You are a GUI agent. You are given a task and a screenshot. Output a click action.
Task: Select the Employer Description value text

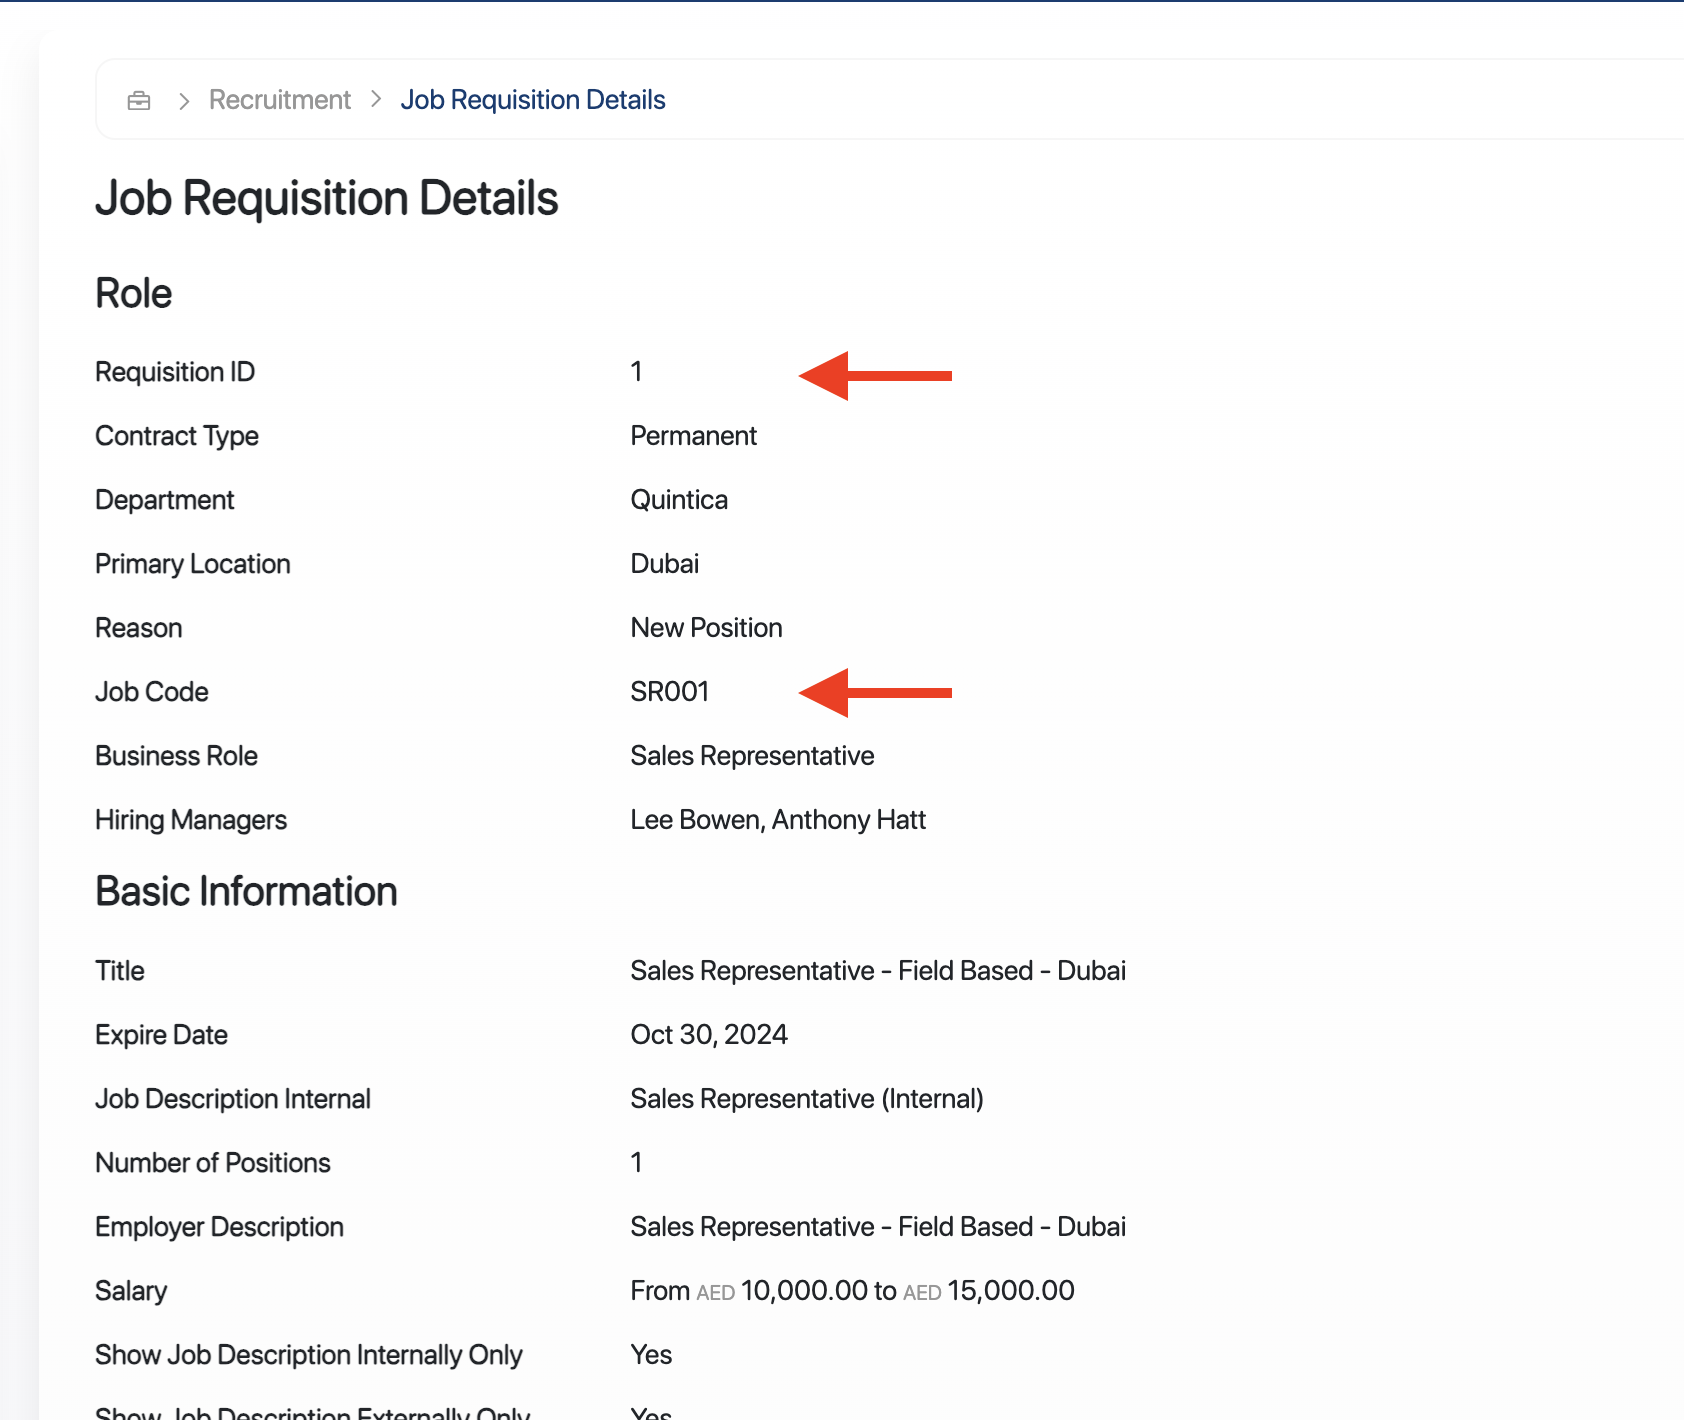(x=878, y=1227)
